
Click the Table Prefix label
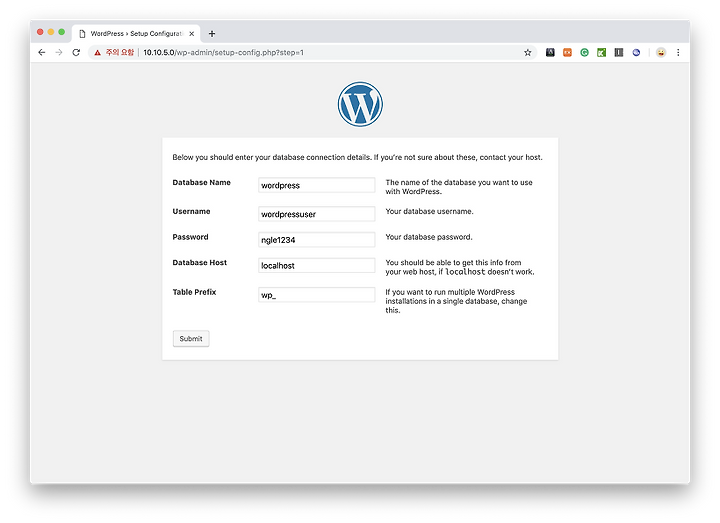[x=194, y=292]
